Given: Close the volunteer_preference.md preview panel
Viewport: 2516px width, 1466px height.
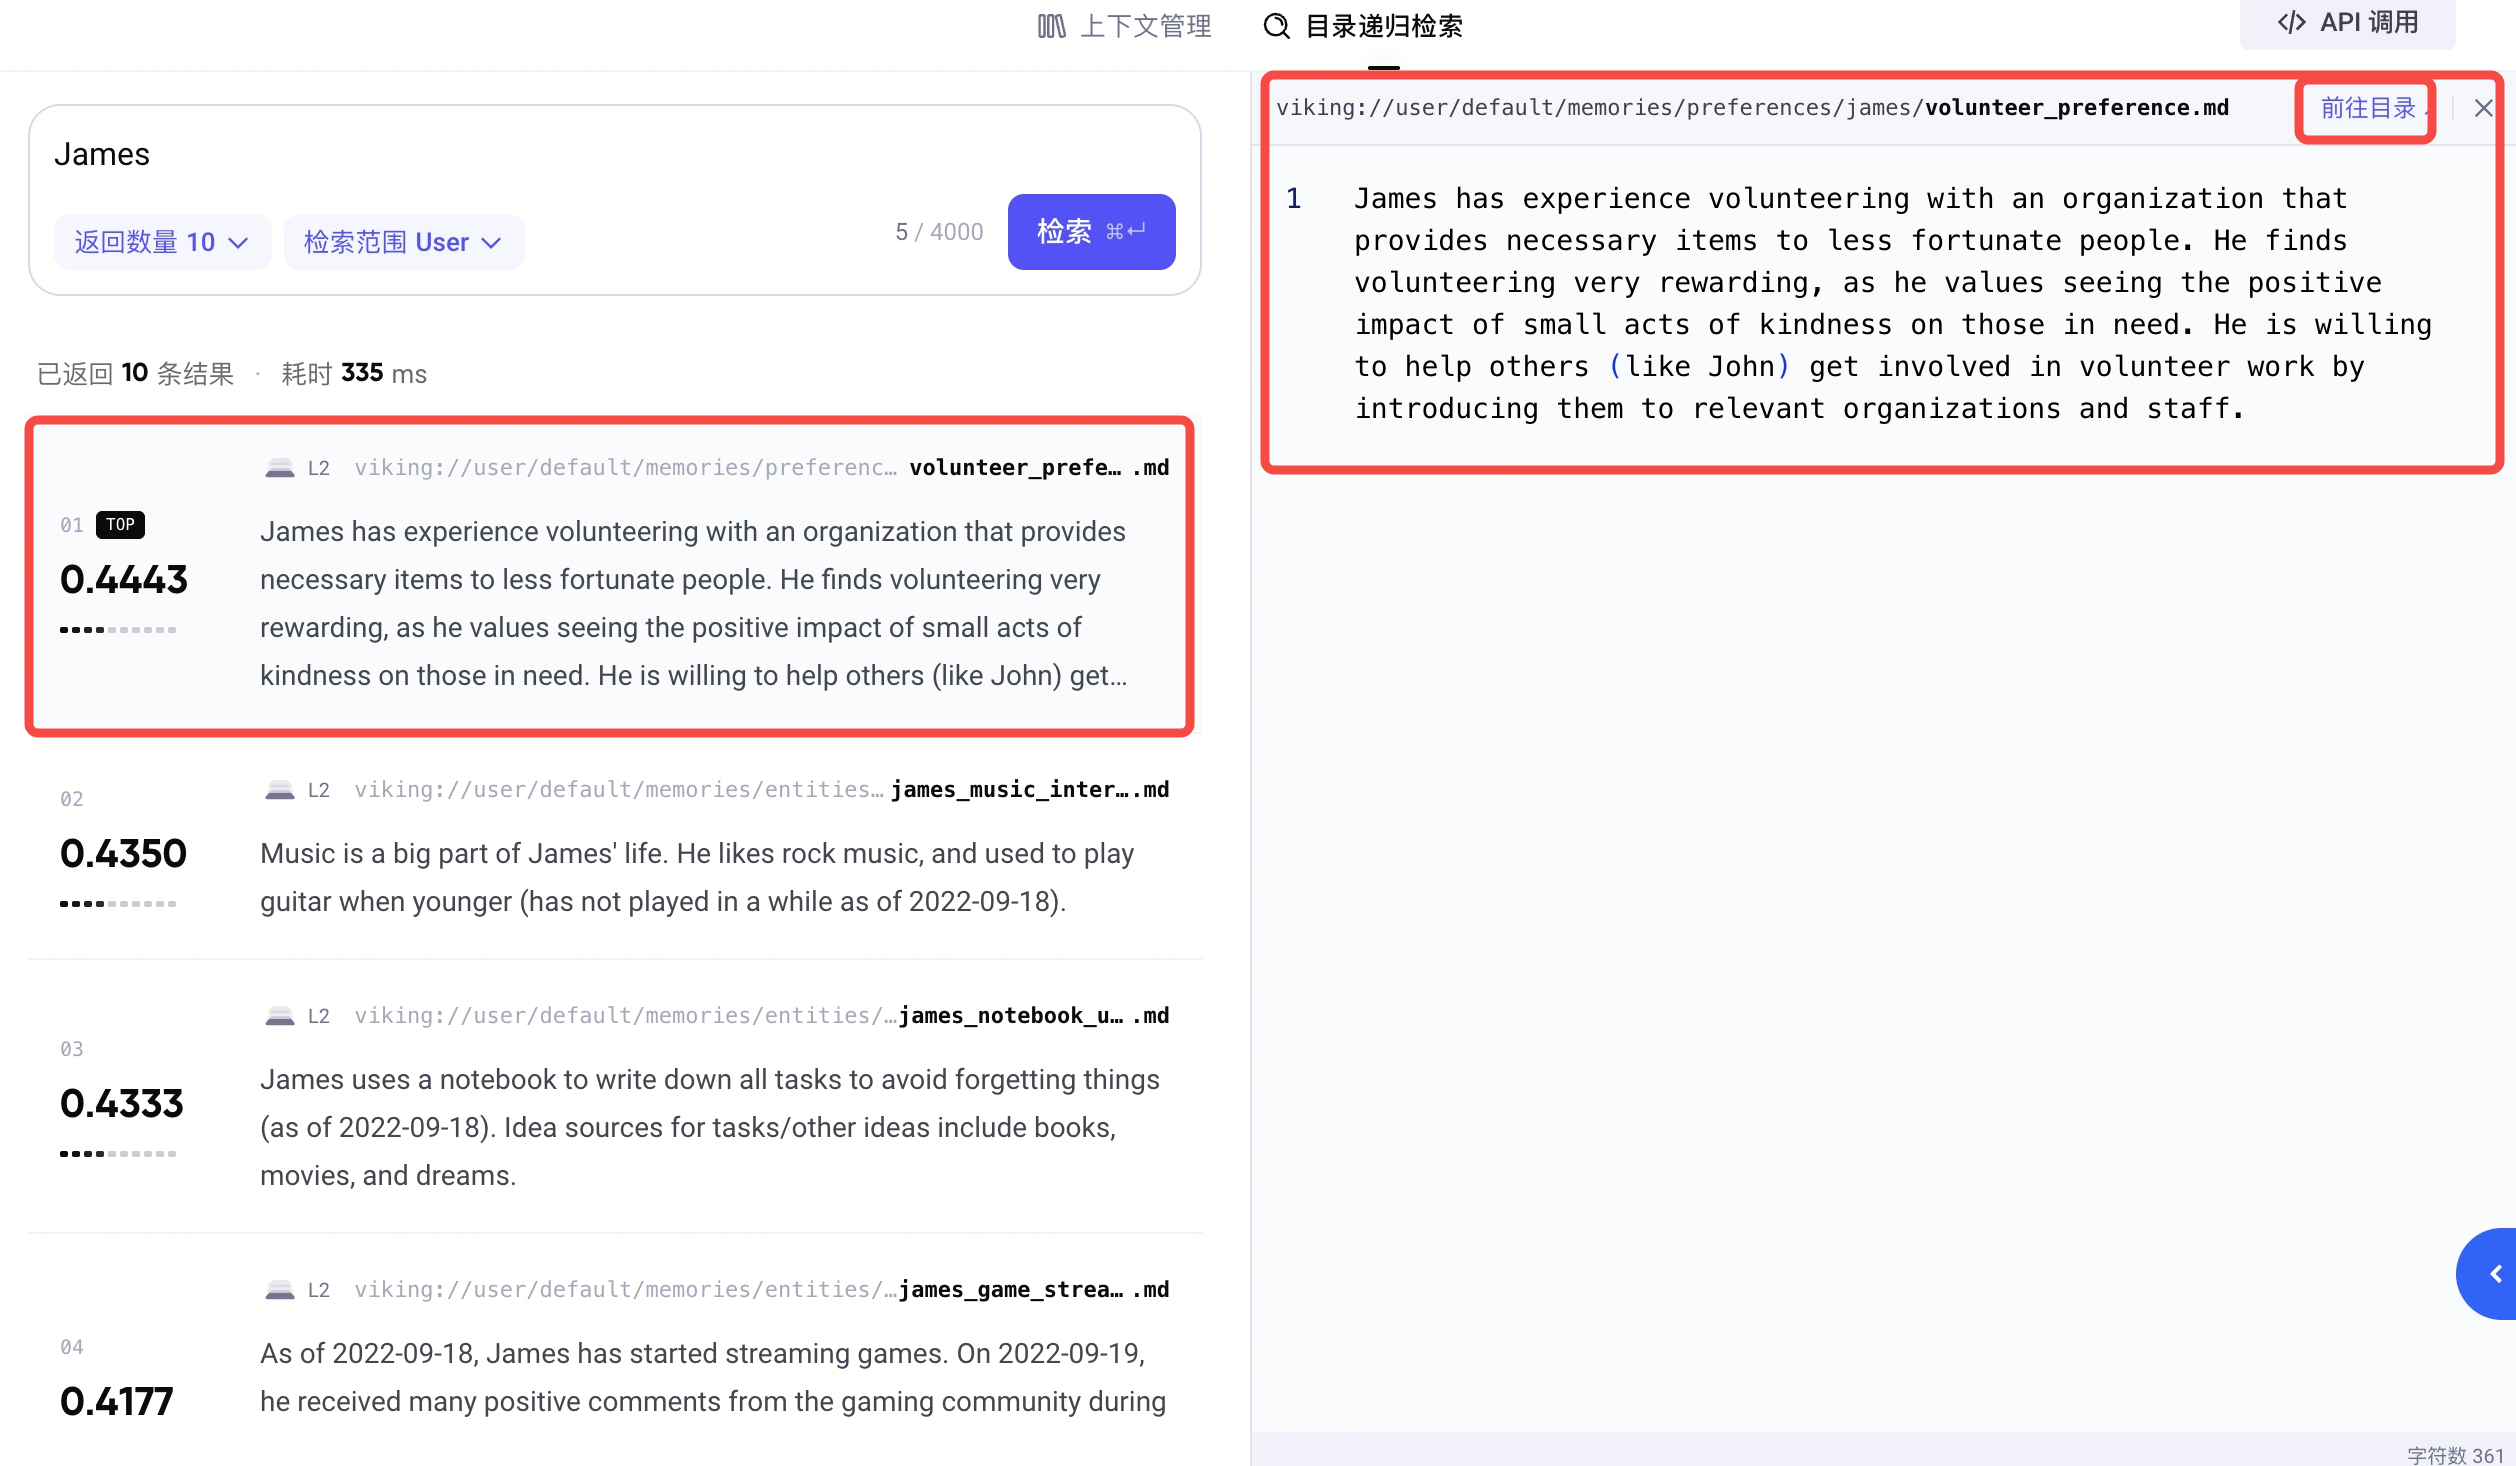Looking at the screenshot, I should tap(2483, 108).
